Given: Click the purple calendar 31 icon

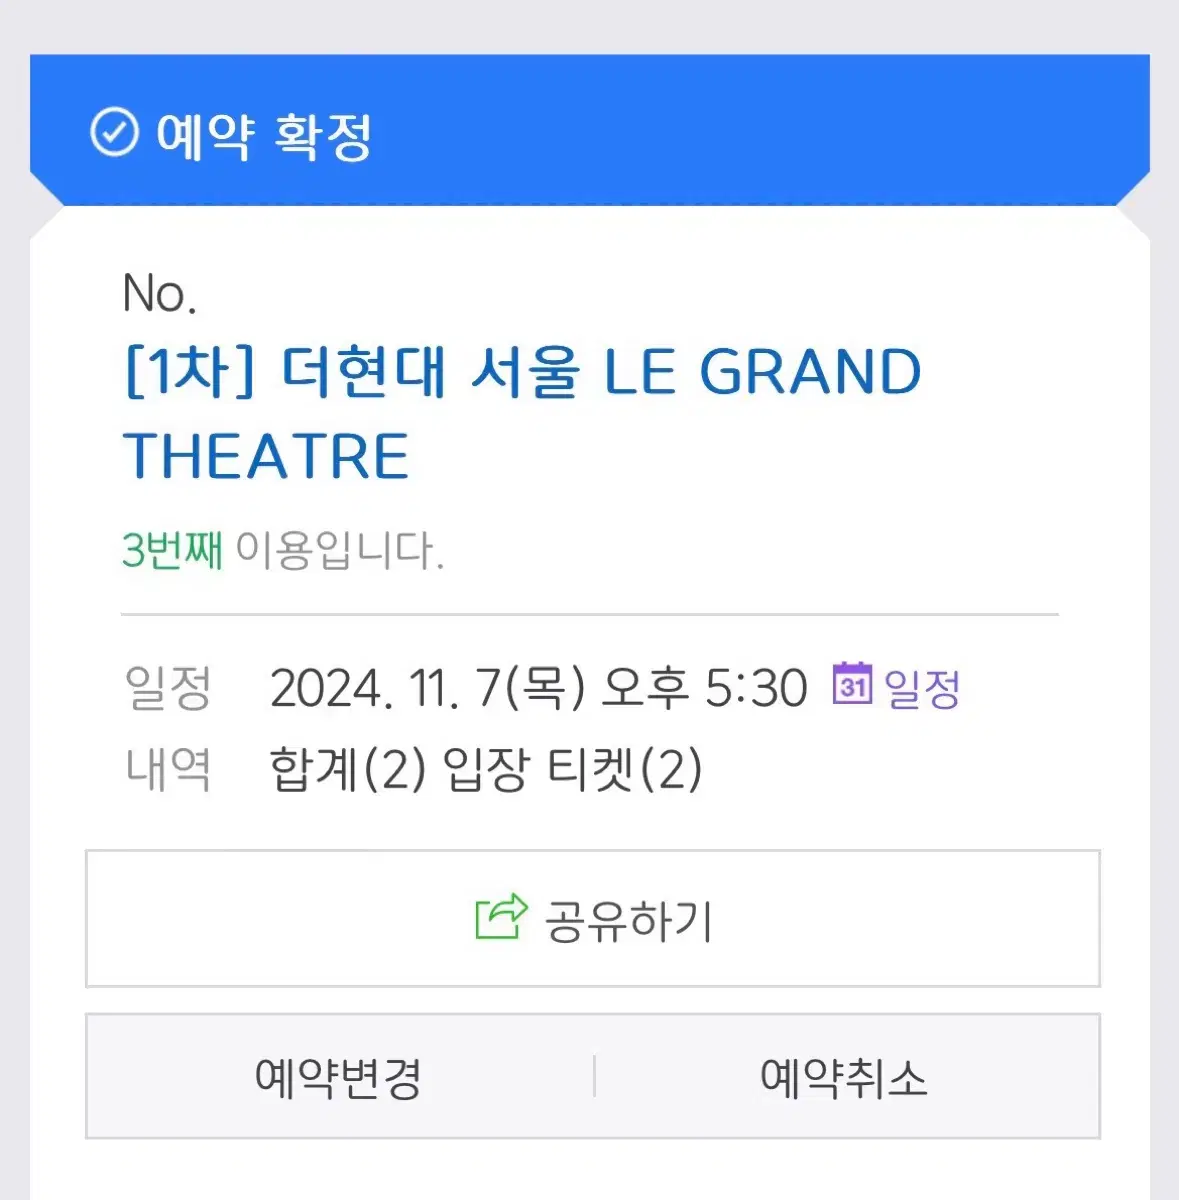Looking at the screenshot, I should (x=852, y=684).
